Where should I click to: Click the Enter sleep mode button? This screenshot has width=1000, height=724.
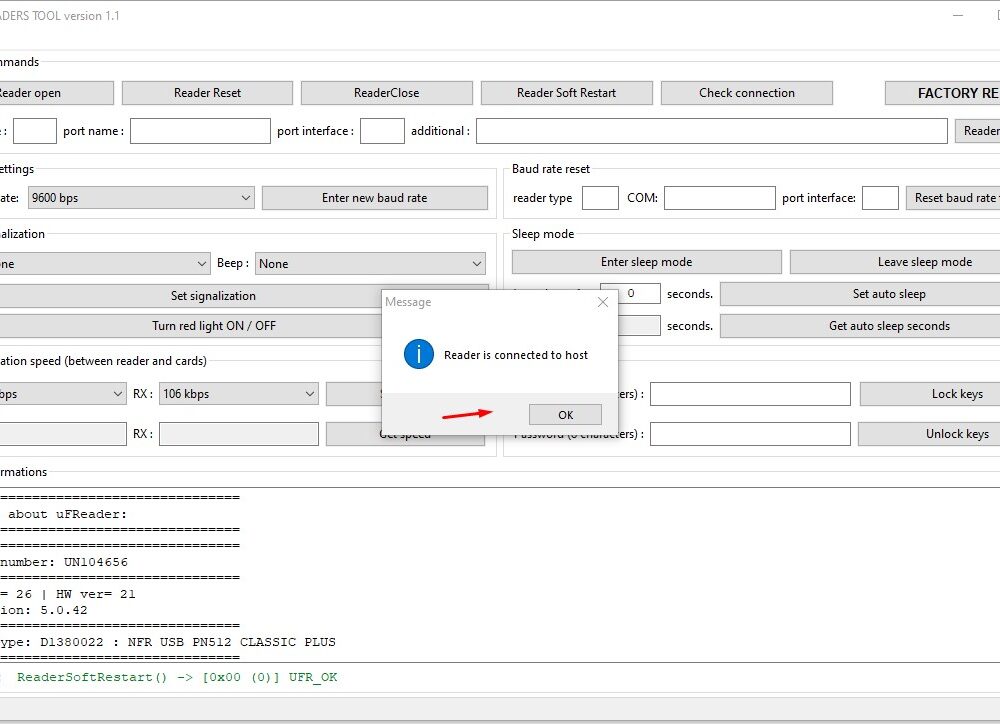(646, 262)
